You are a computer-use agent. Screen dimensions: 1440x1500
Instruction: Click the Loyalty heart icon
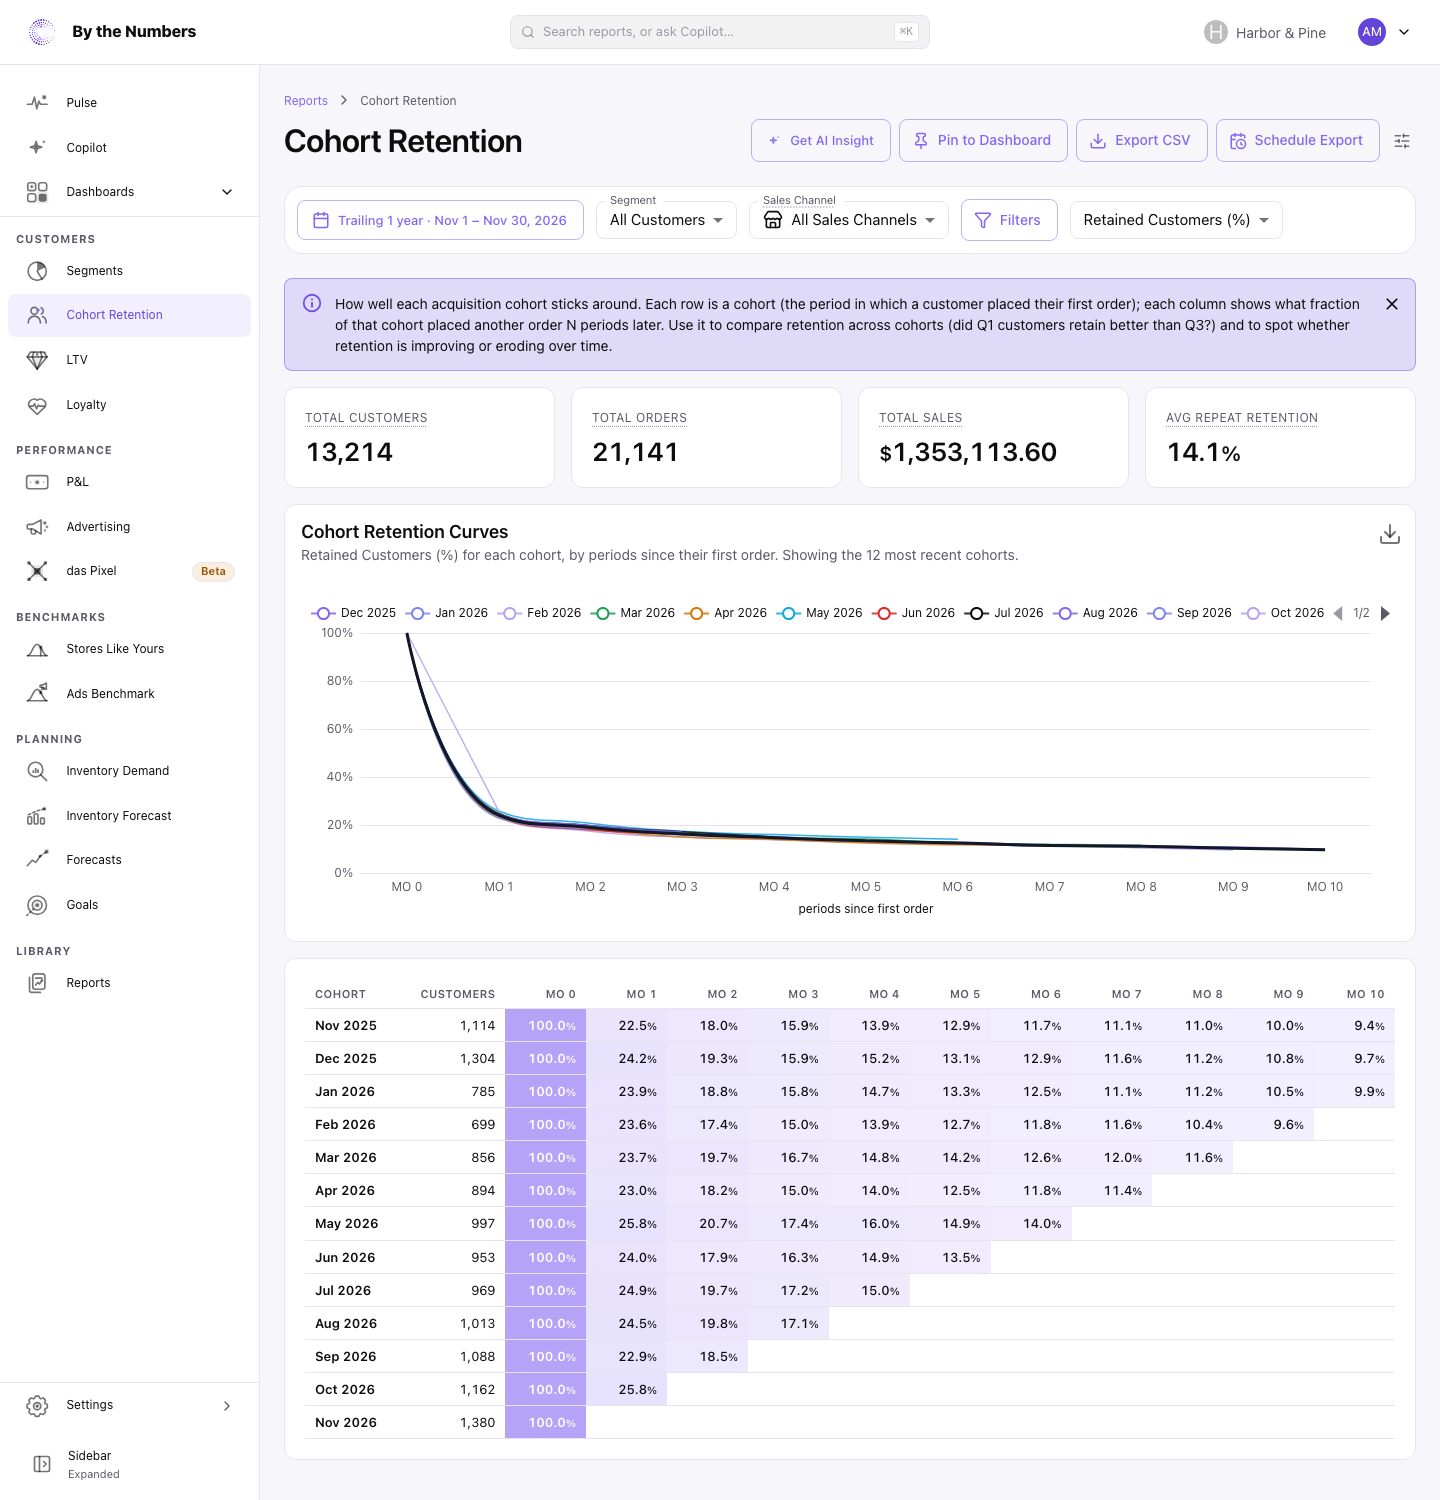pyautogui.click(x=37, y=405)
